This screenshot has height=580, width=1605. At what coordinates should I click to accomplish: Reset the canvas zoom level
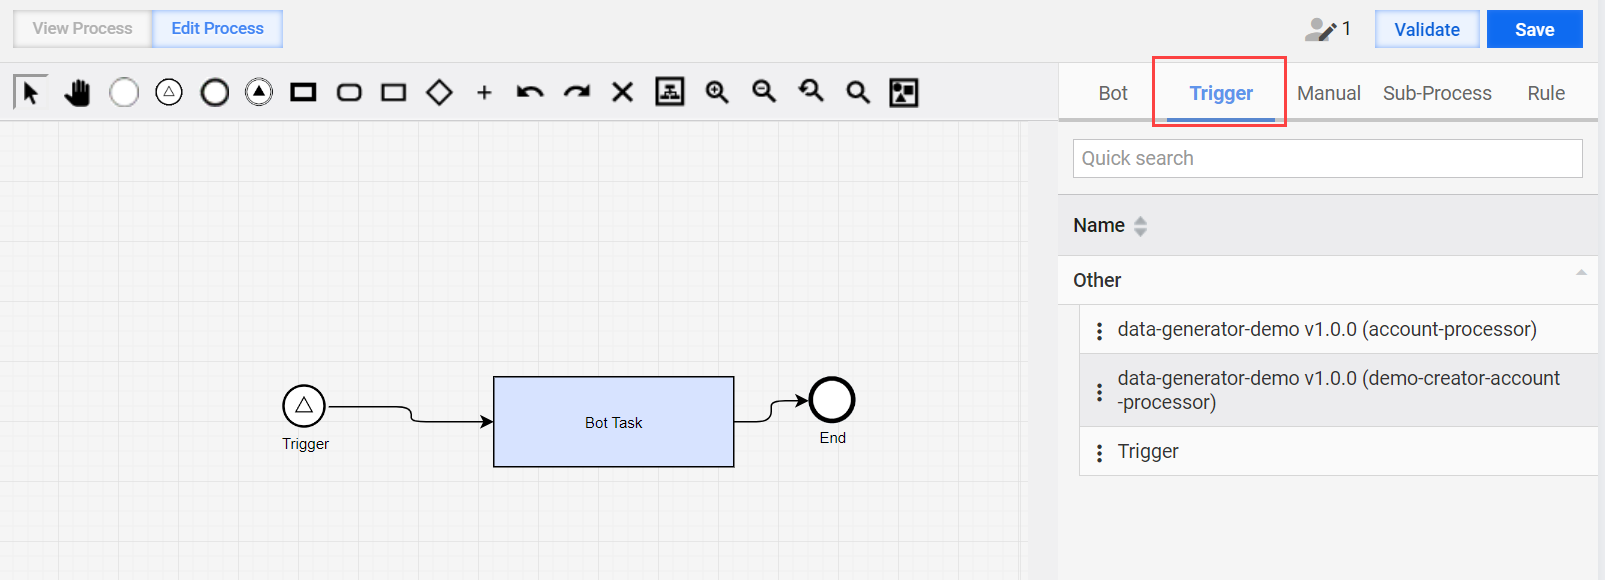811,92
